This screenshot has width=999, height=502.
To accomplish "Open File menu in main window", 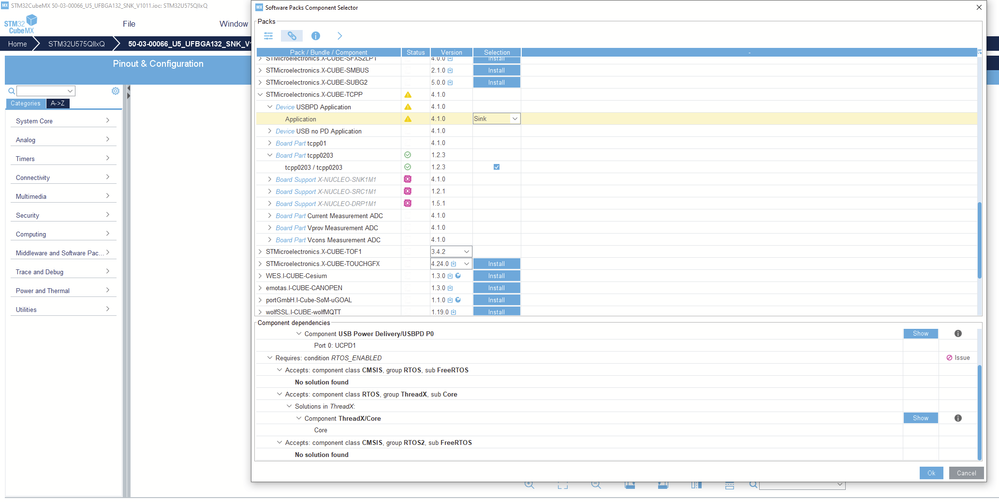I will pos(129,24).
